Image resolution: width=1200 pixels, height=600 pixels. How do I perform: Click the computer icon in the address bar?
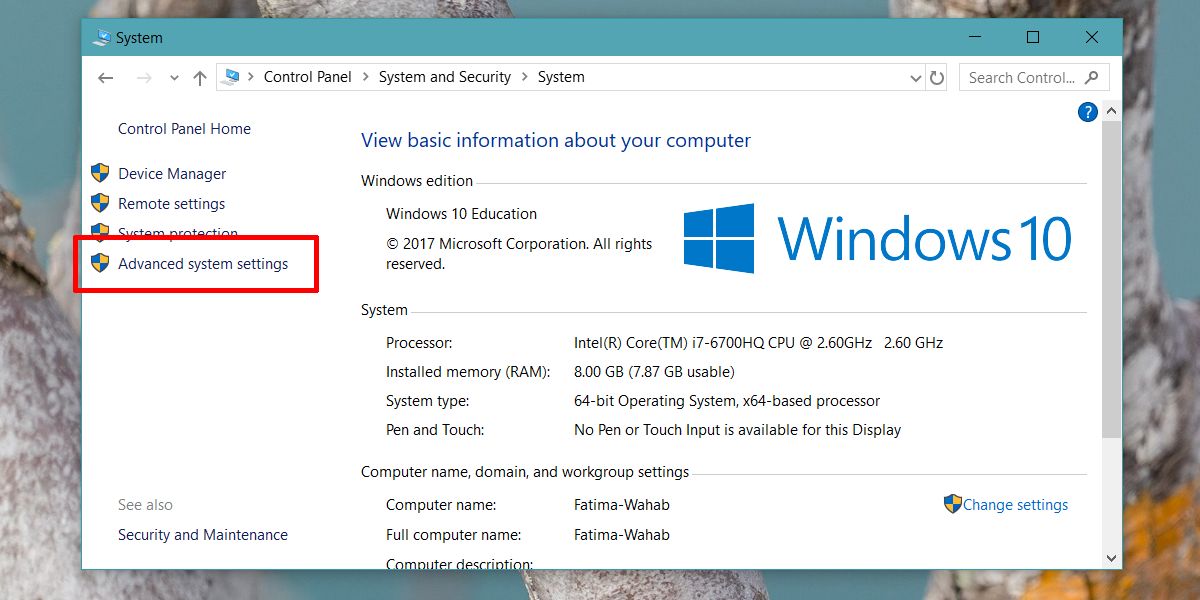(x=231, y=77)
